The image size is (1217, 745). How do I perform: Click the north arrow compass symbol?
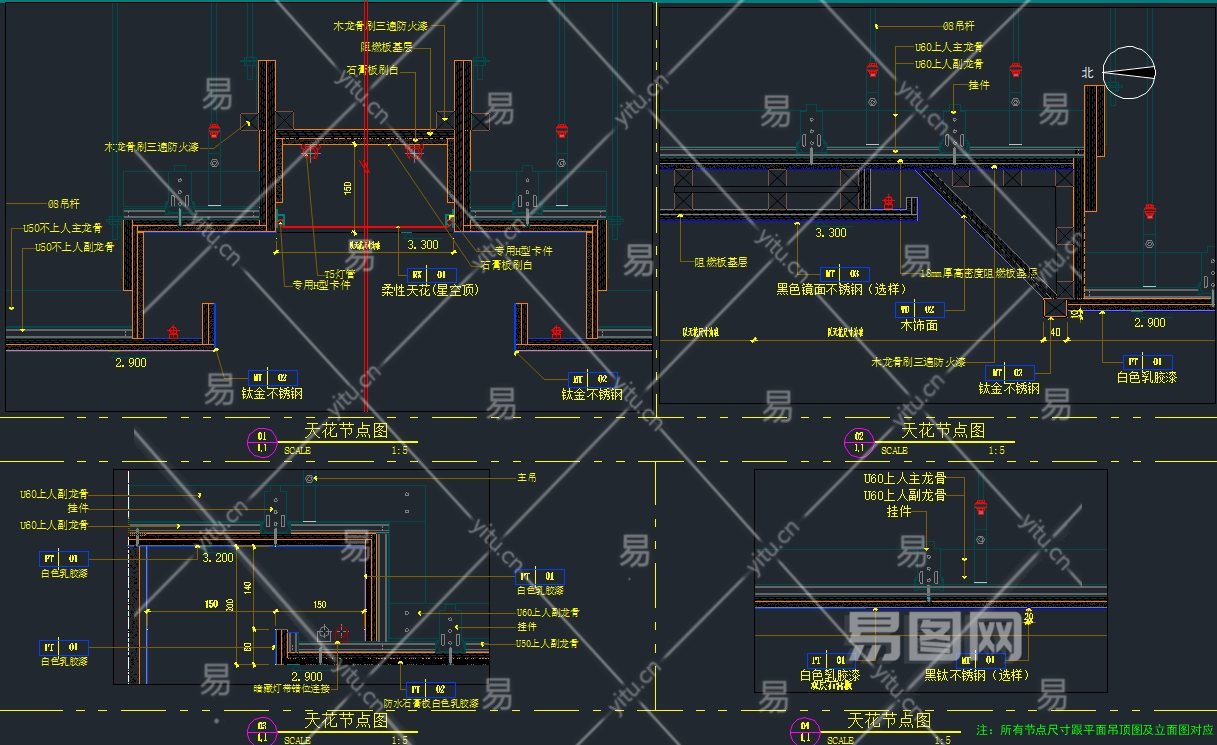pos(1128,71)
